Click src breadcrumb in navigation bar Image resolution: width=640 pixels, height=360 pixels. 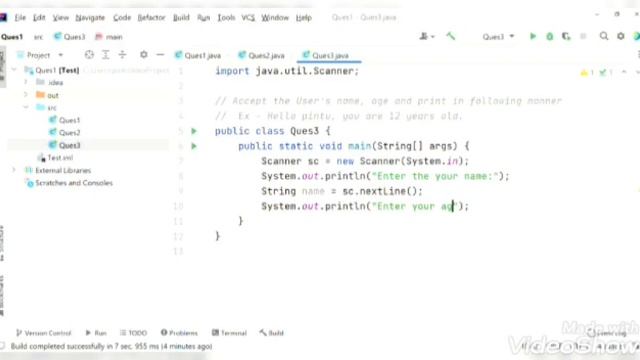click(38, 37)
